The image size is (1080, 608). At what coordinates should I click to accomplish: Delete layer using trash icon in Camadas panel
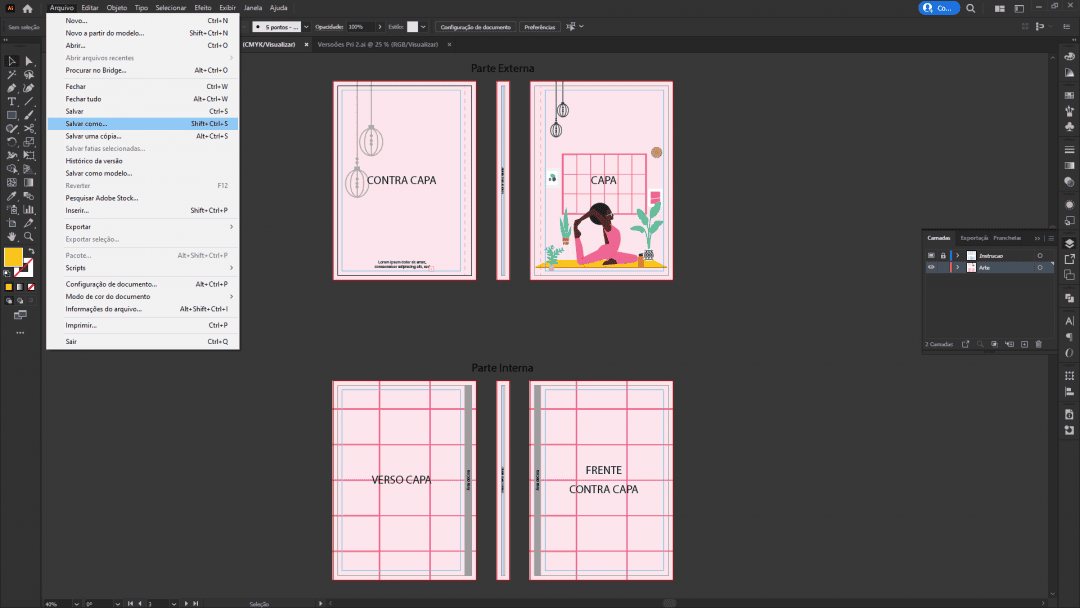1038,344
